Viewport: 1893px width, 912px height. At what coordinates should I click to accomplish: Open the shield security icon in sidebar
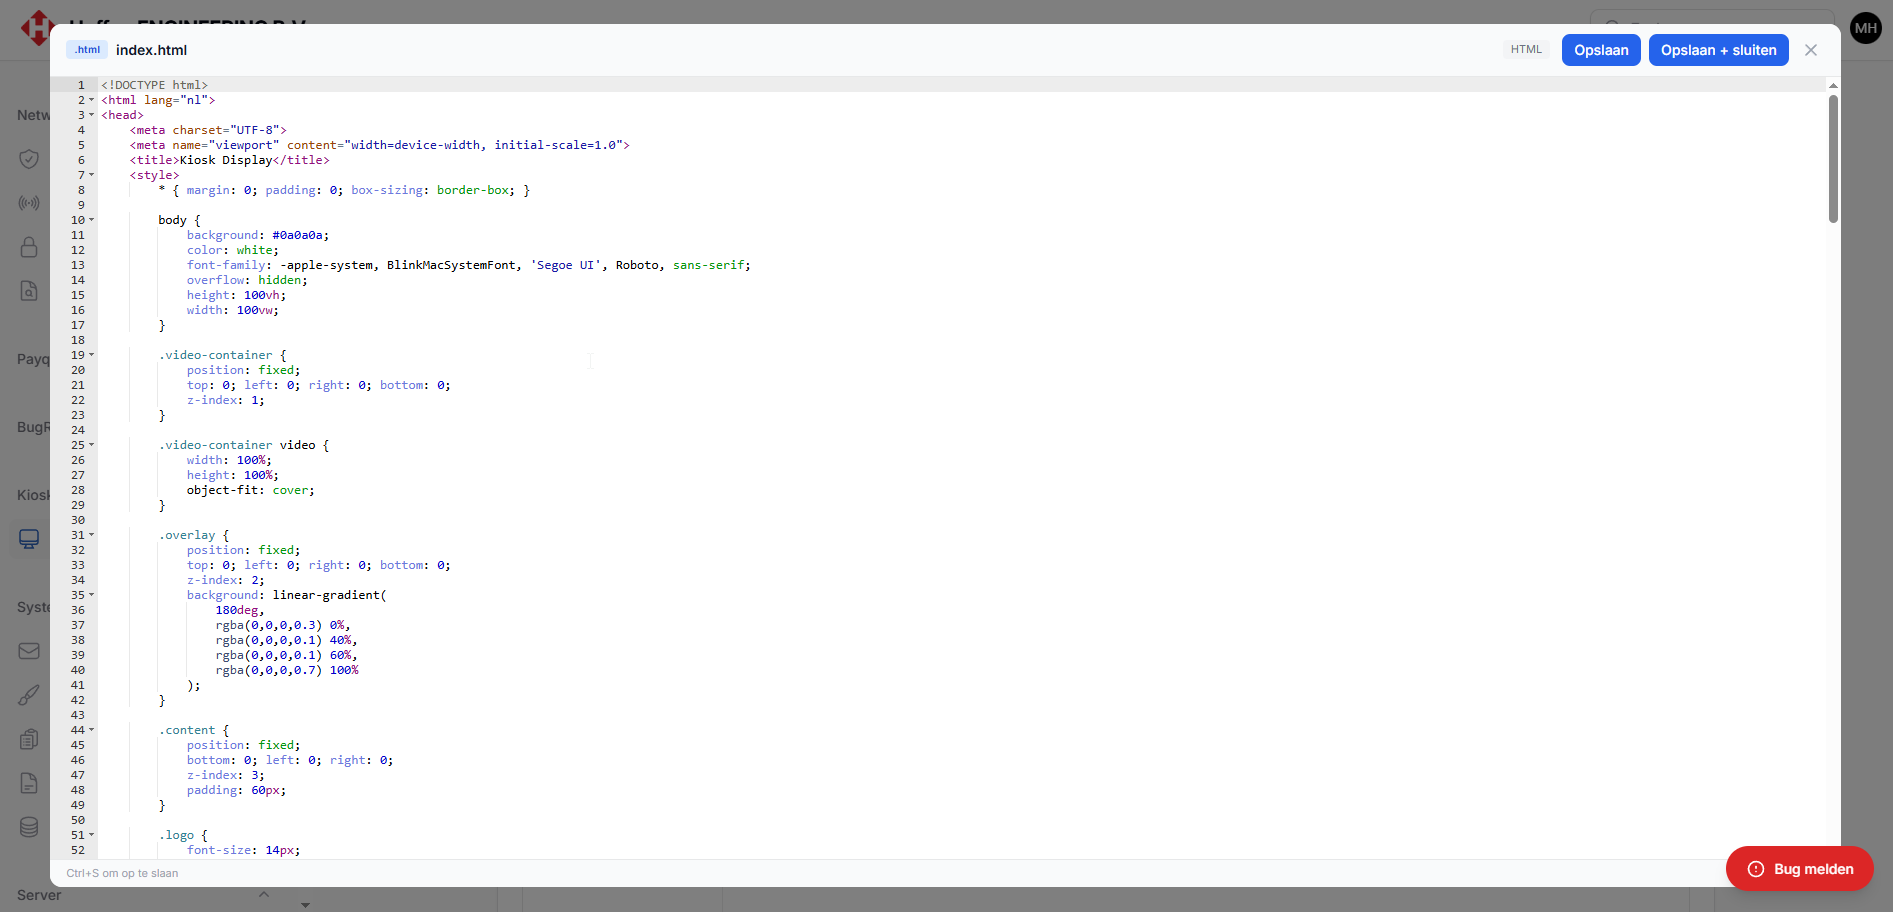[29, 159]
